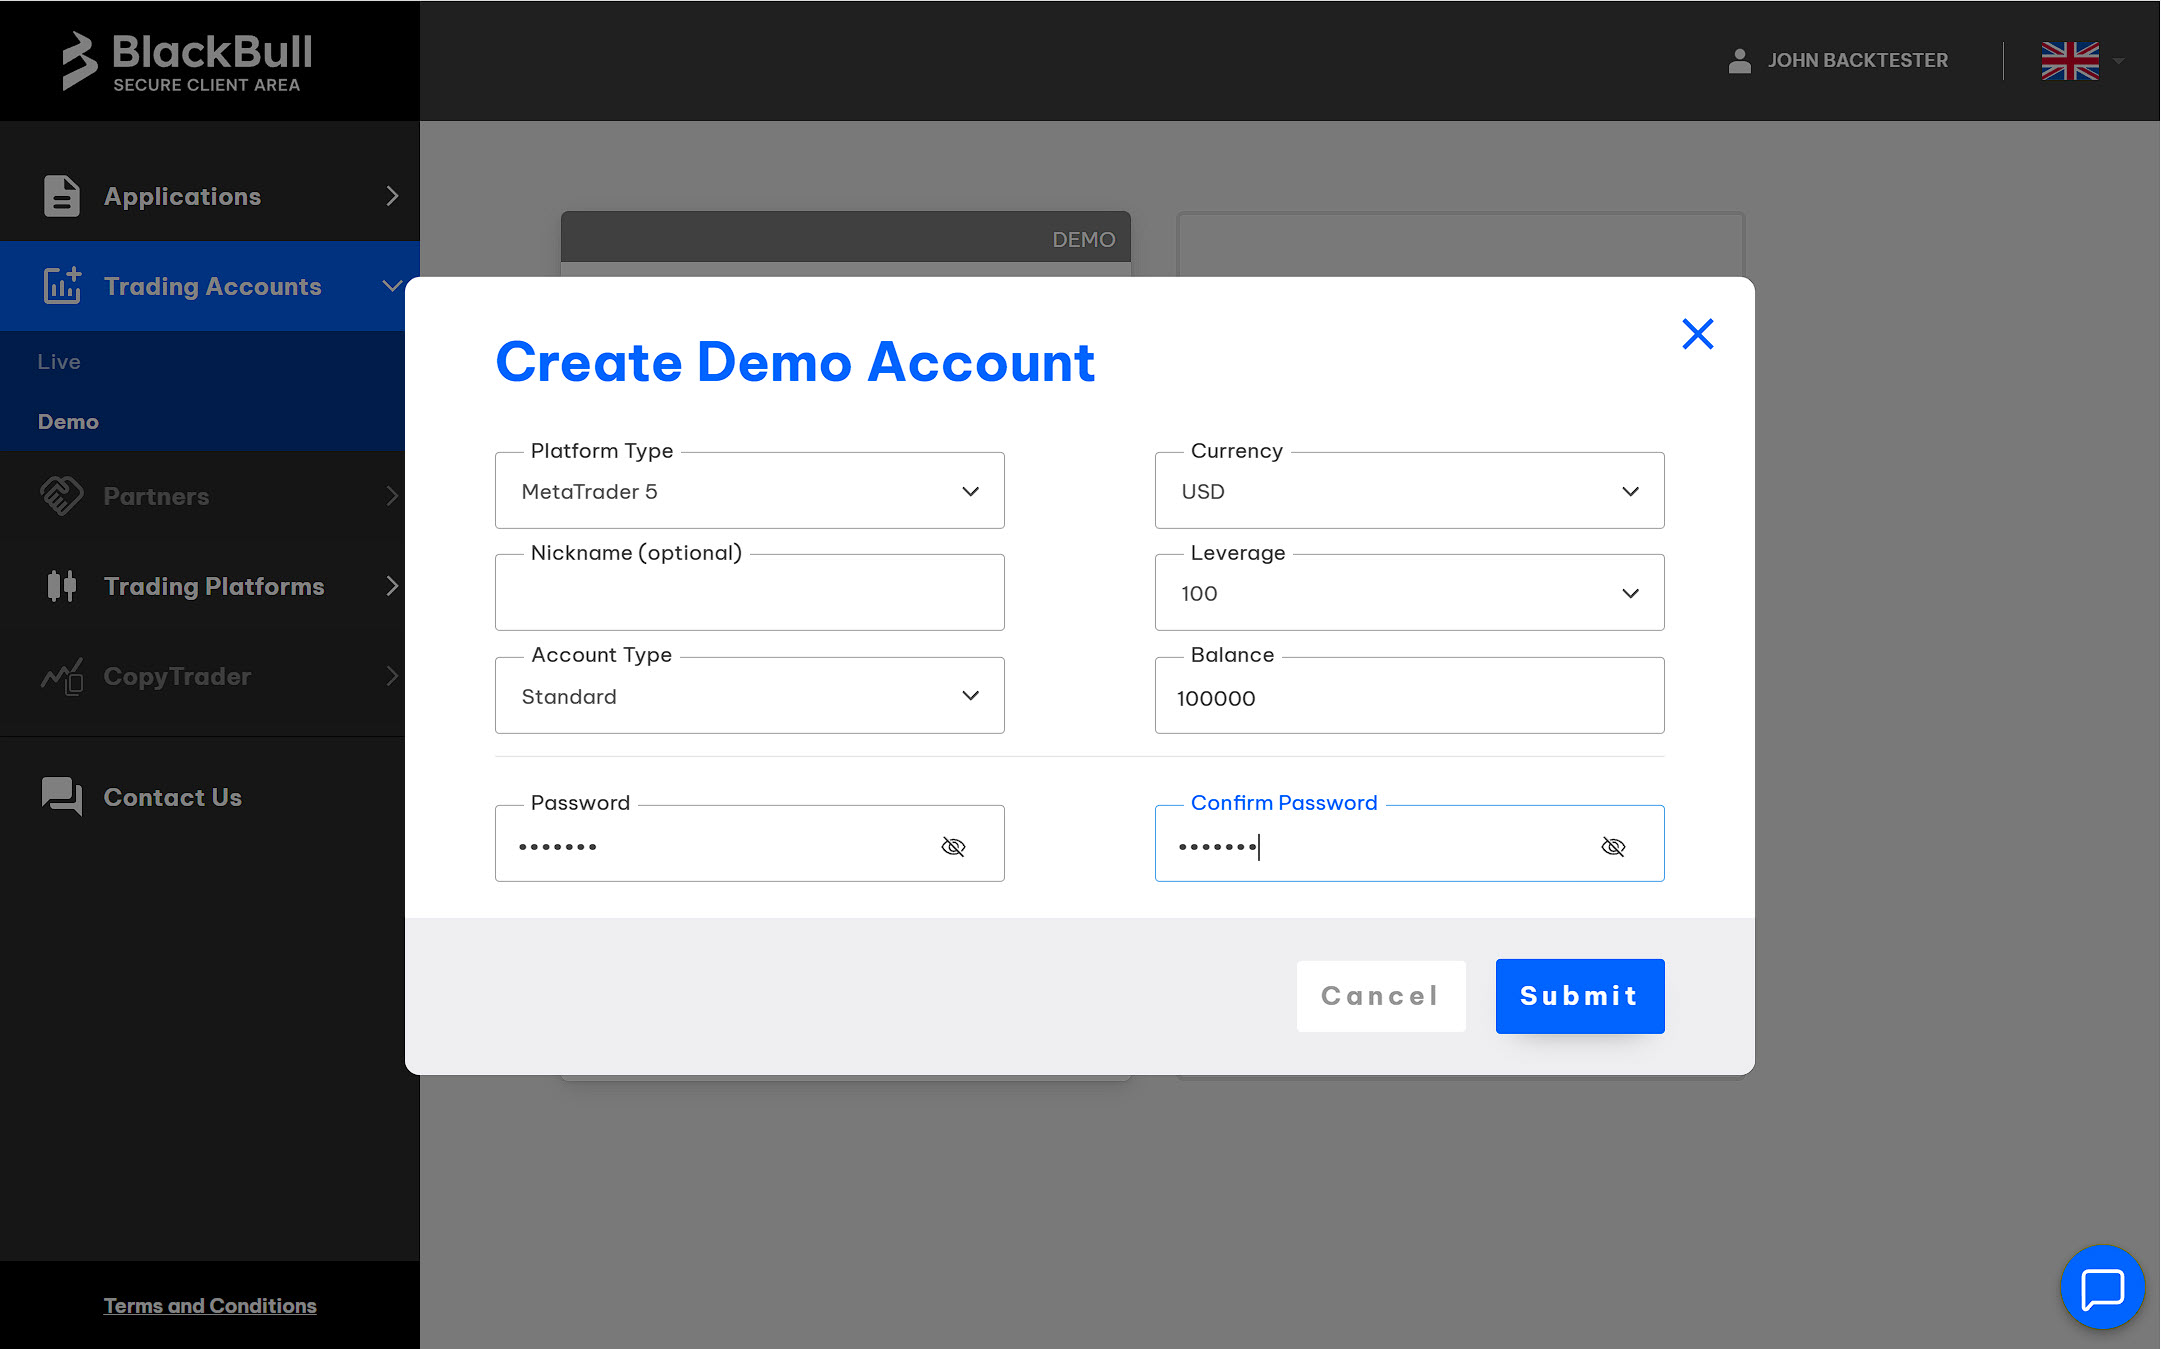Click the BlackBull logo icon
This screenshot has width=2161, height=1349.
click(x=80, y=60)
